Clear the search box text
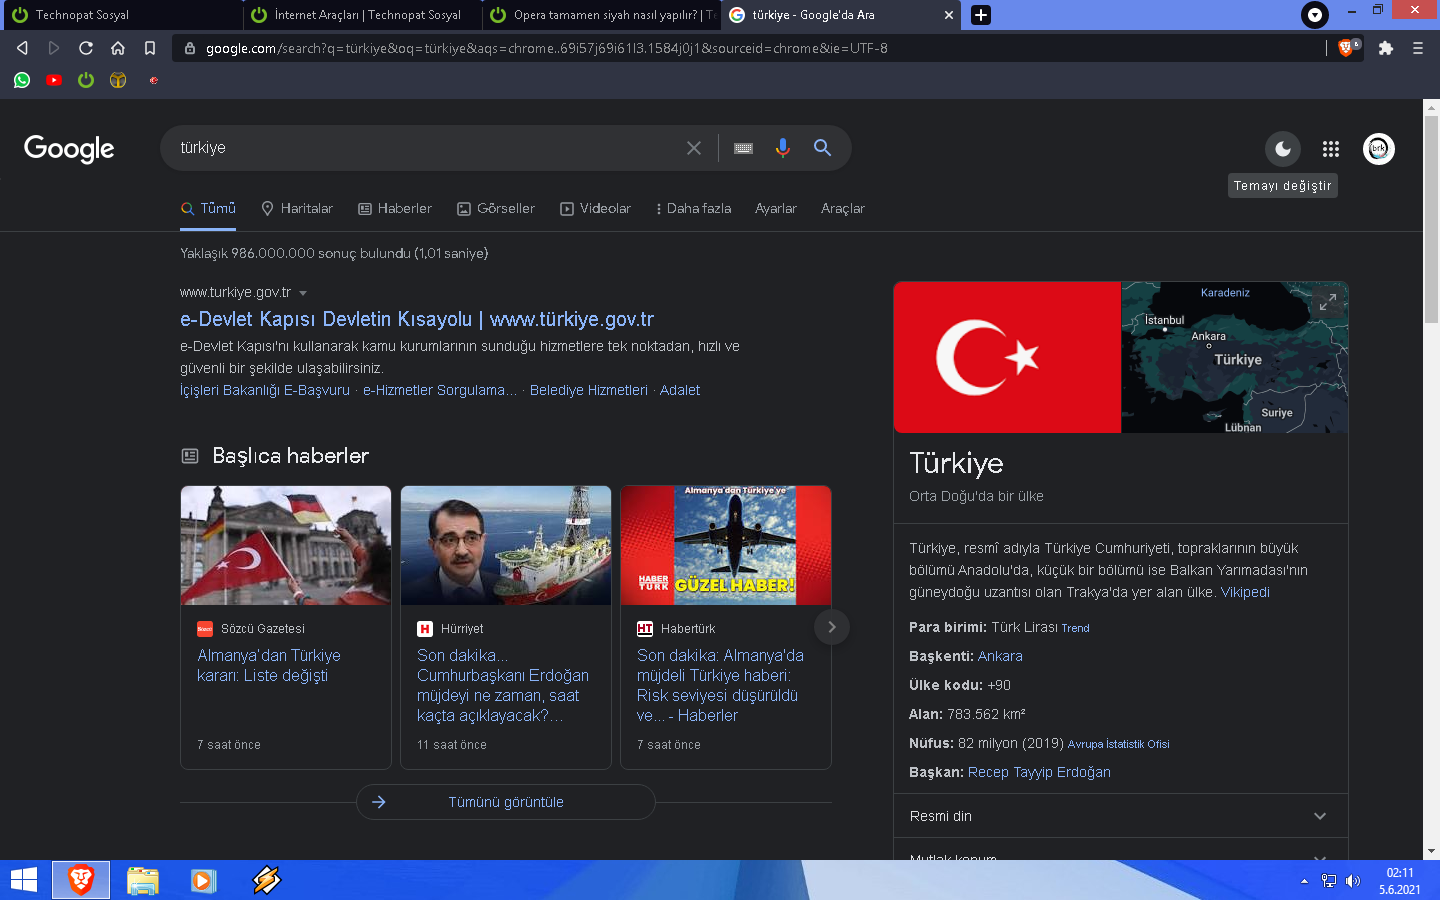 [x=694, y=148]
